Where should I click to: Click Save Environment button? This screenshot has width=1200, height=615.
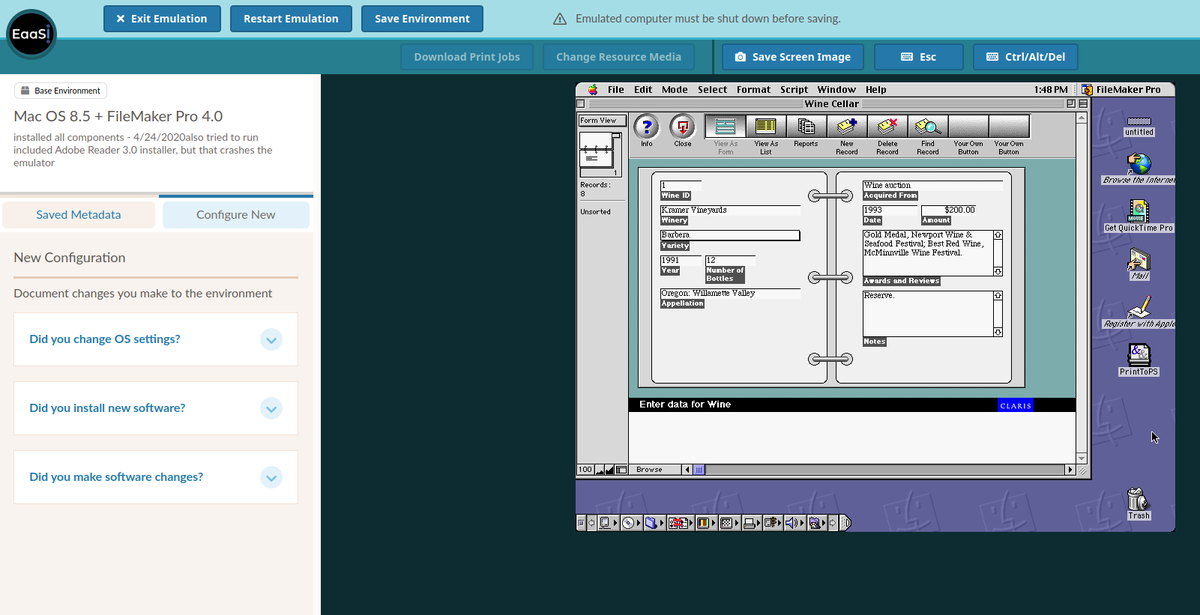(x=422, y=18)
